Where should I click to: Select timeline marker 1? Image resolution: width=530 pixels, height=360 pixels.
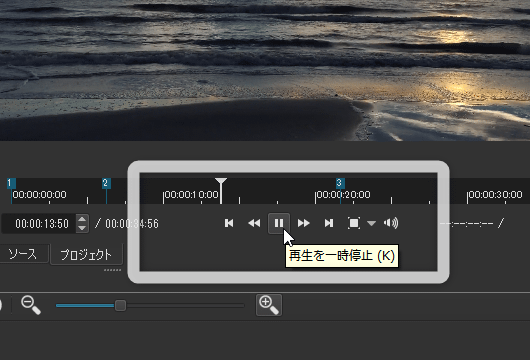coord(11,184)
